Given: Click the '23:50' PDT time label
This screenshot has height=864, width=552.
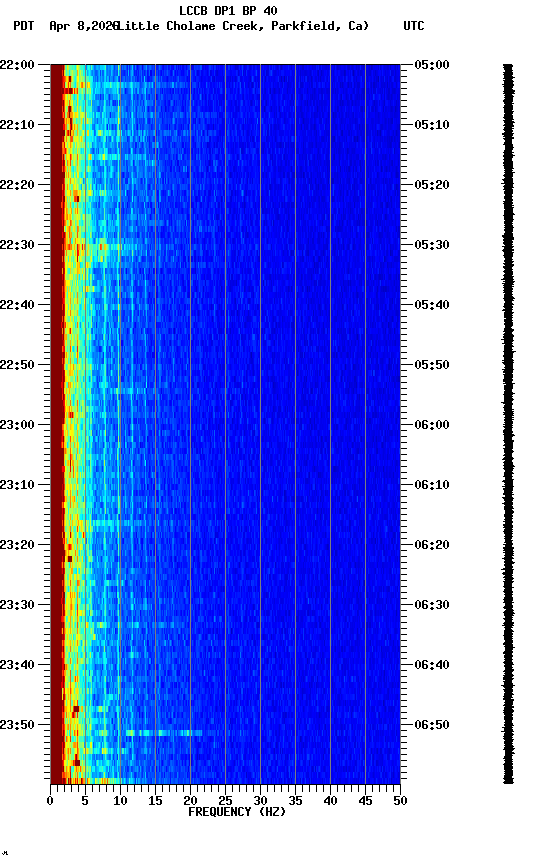Looking at the screenshot, I should (x=17, y=725).
